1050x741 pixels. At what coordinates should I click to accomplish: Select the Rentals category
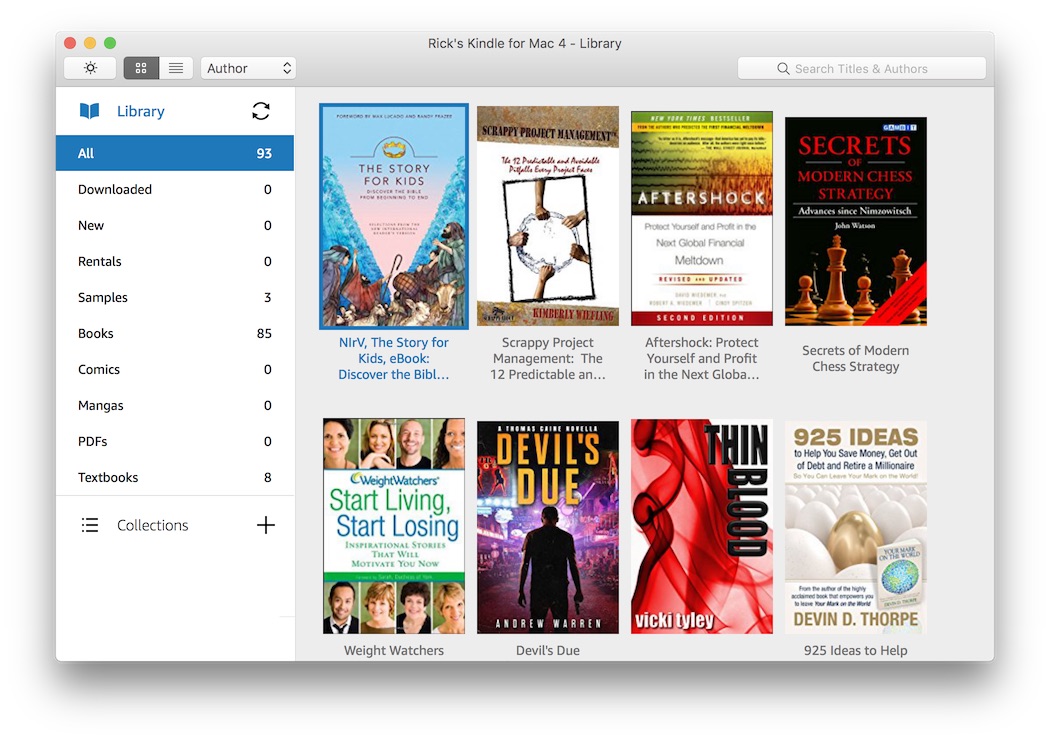(x=175, y=262)
